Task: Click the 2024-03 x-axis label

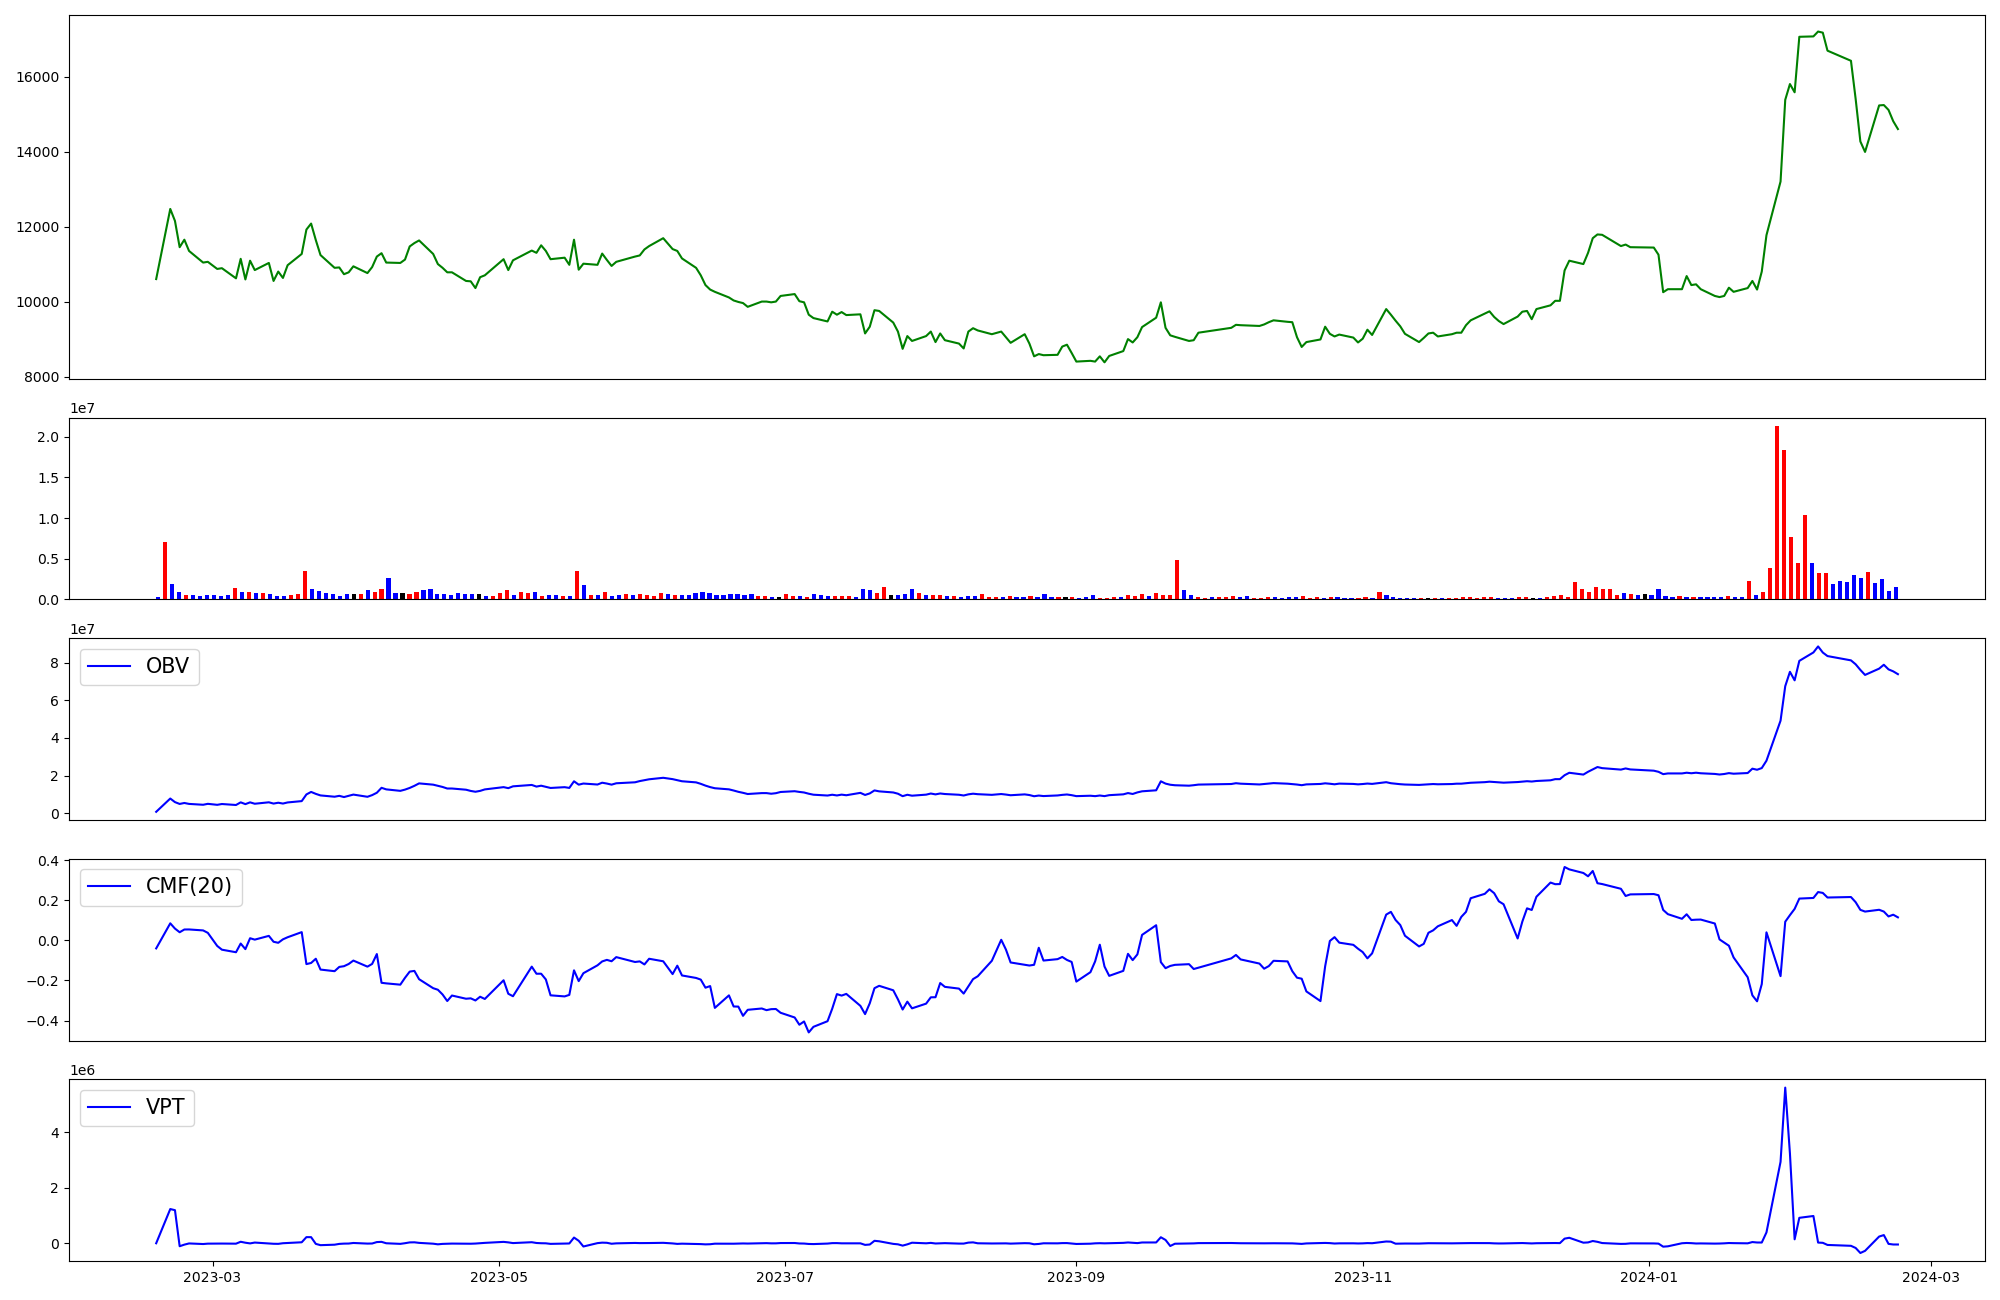Action: point(1931,1277)
